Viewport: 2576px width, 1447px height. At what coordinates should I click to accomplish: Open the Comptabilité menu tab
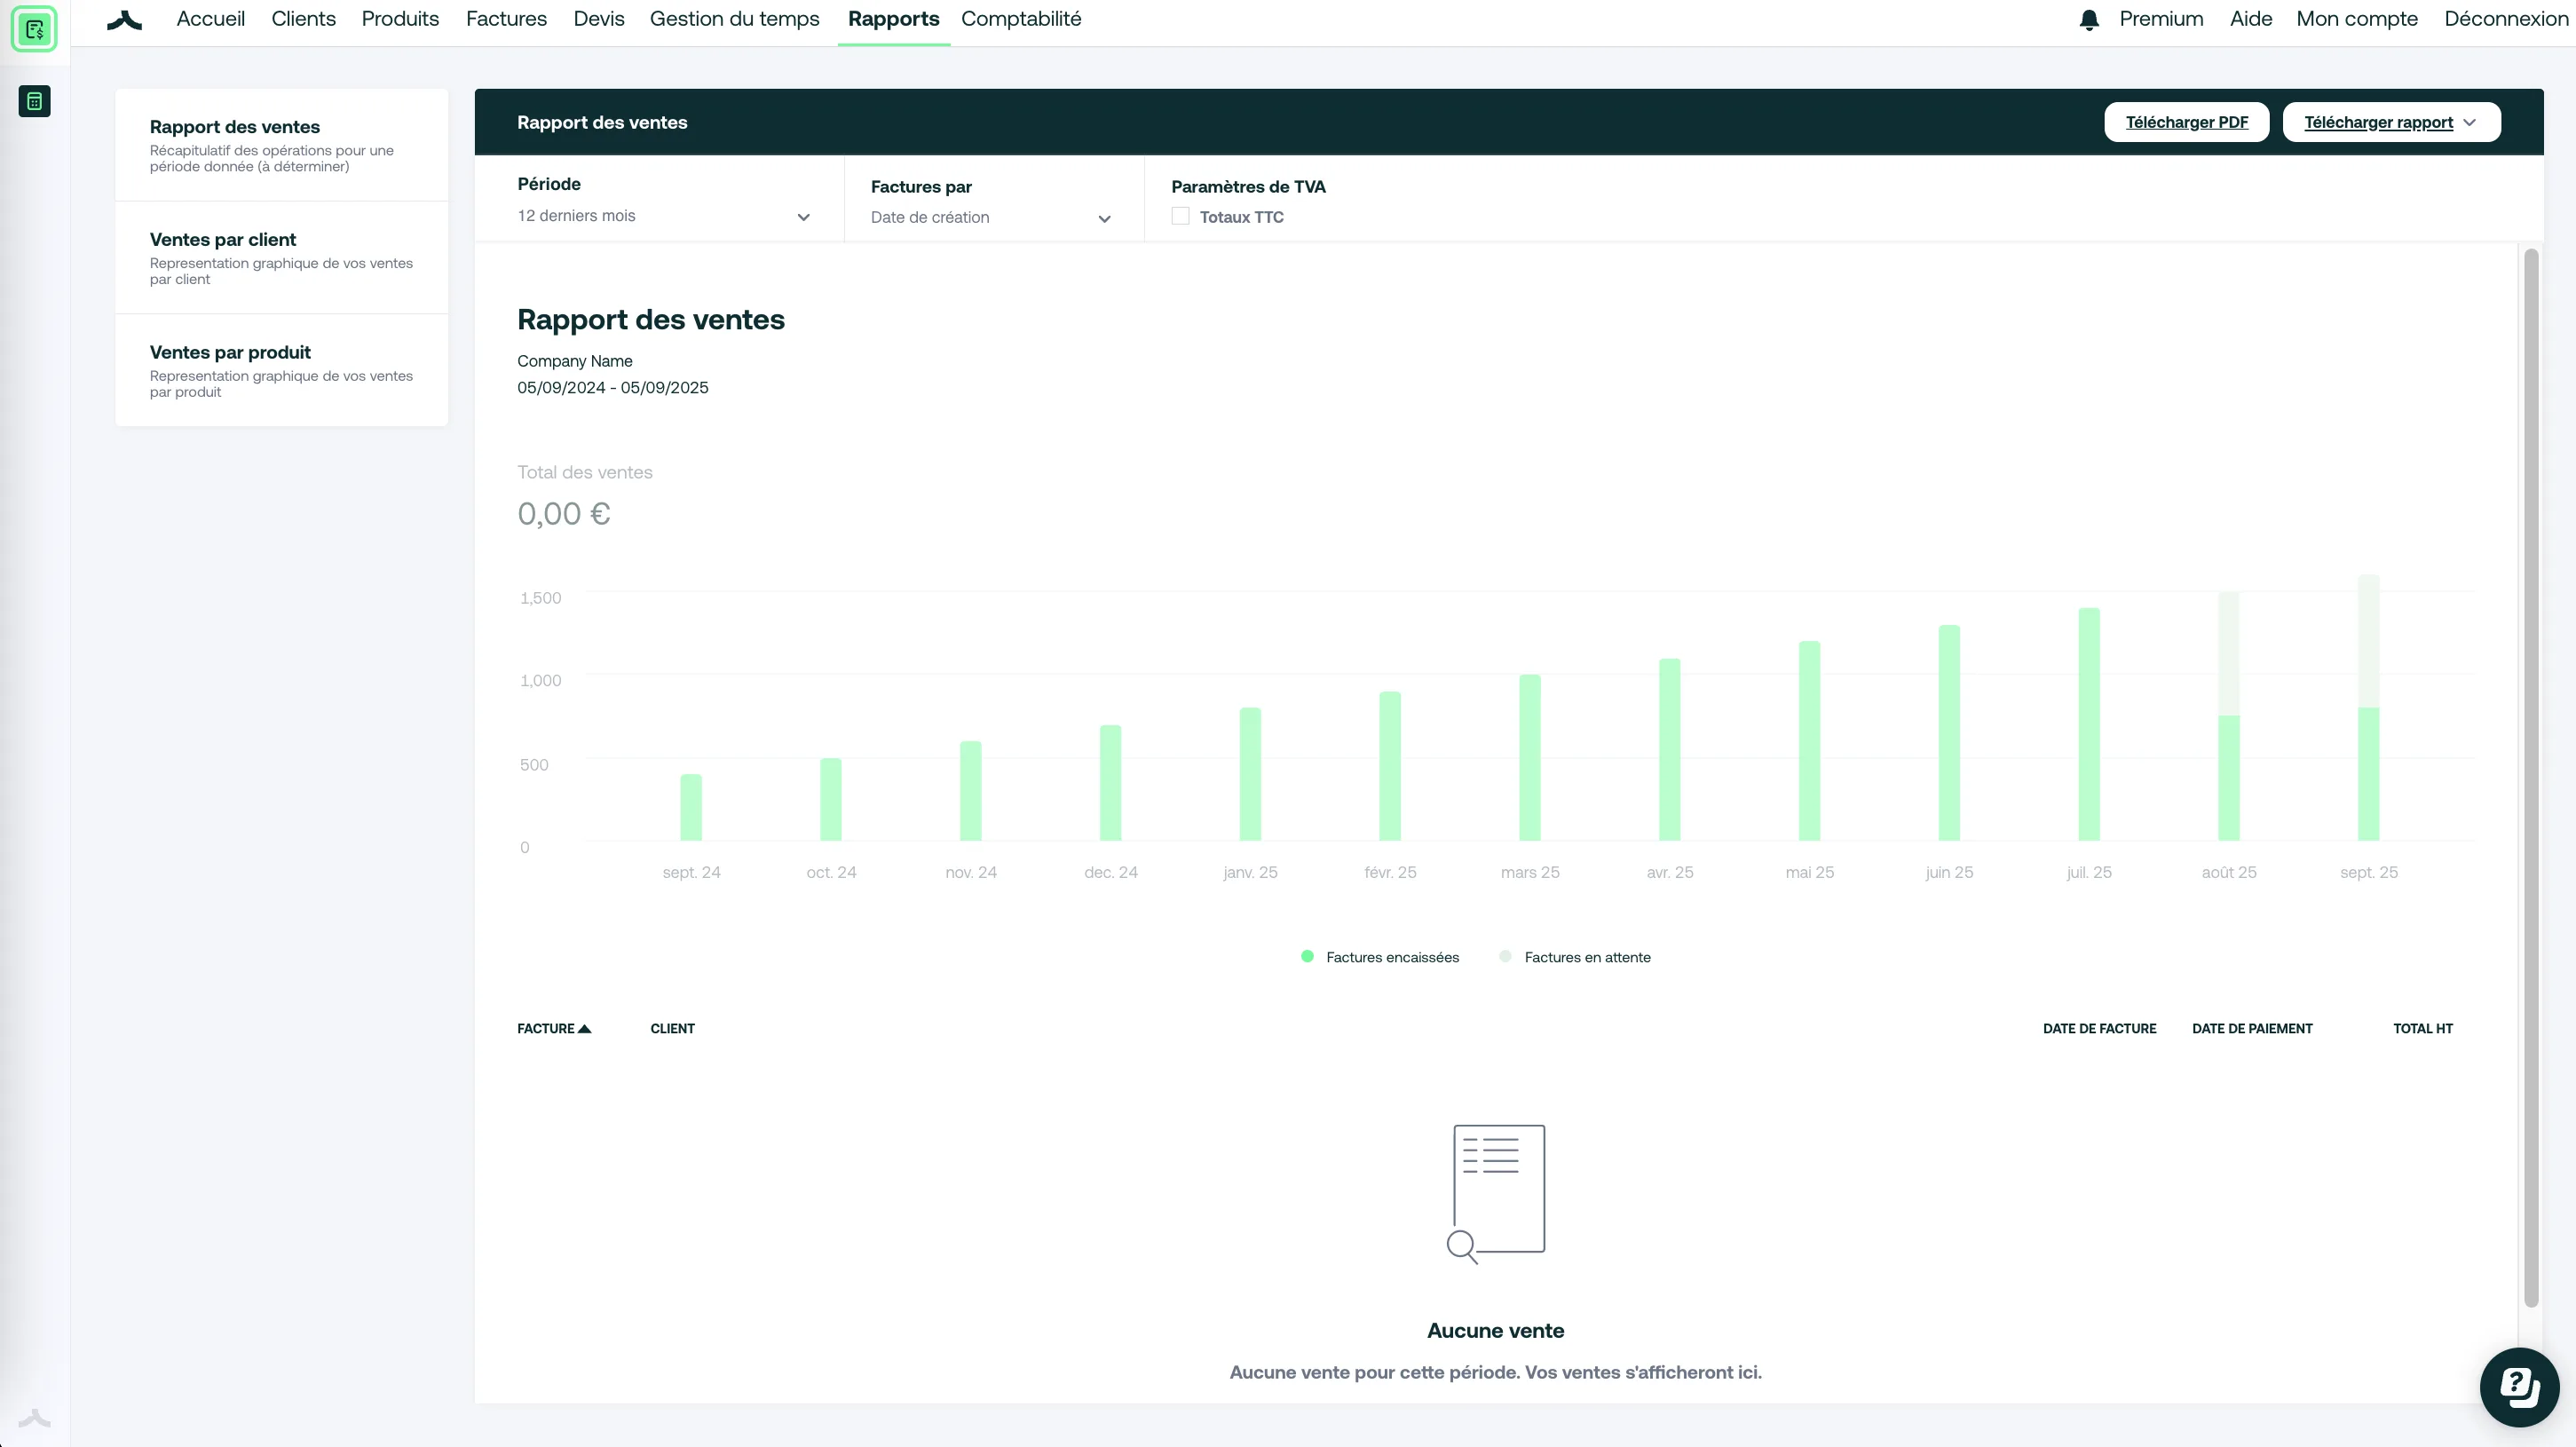point(1021,19)
